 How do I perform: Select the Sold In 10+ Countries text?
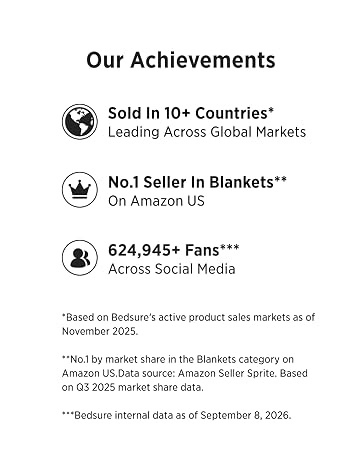click(188, 113)
